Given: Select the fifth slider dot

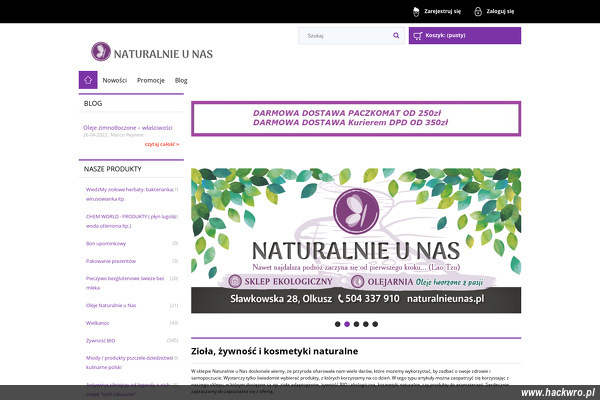Looking at the screenshot, I should click(375, 324).
